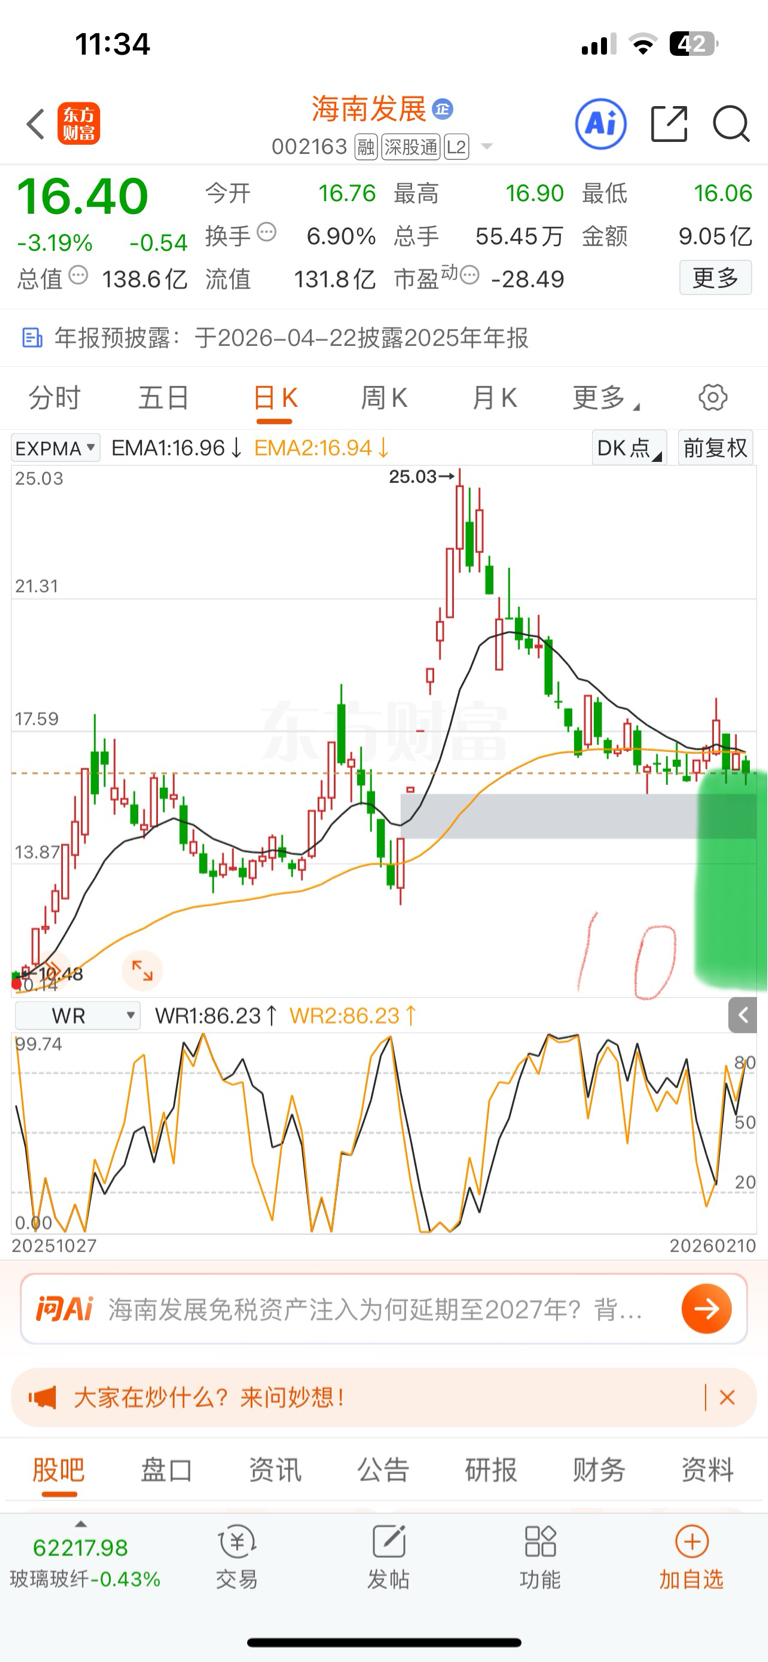Tap the L2 level tag

click(x=456, y=147)
